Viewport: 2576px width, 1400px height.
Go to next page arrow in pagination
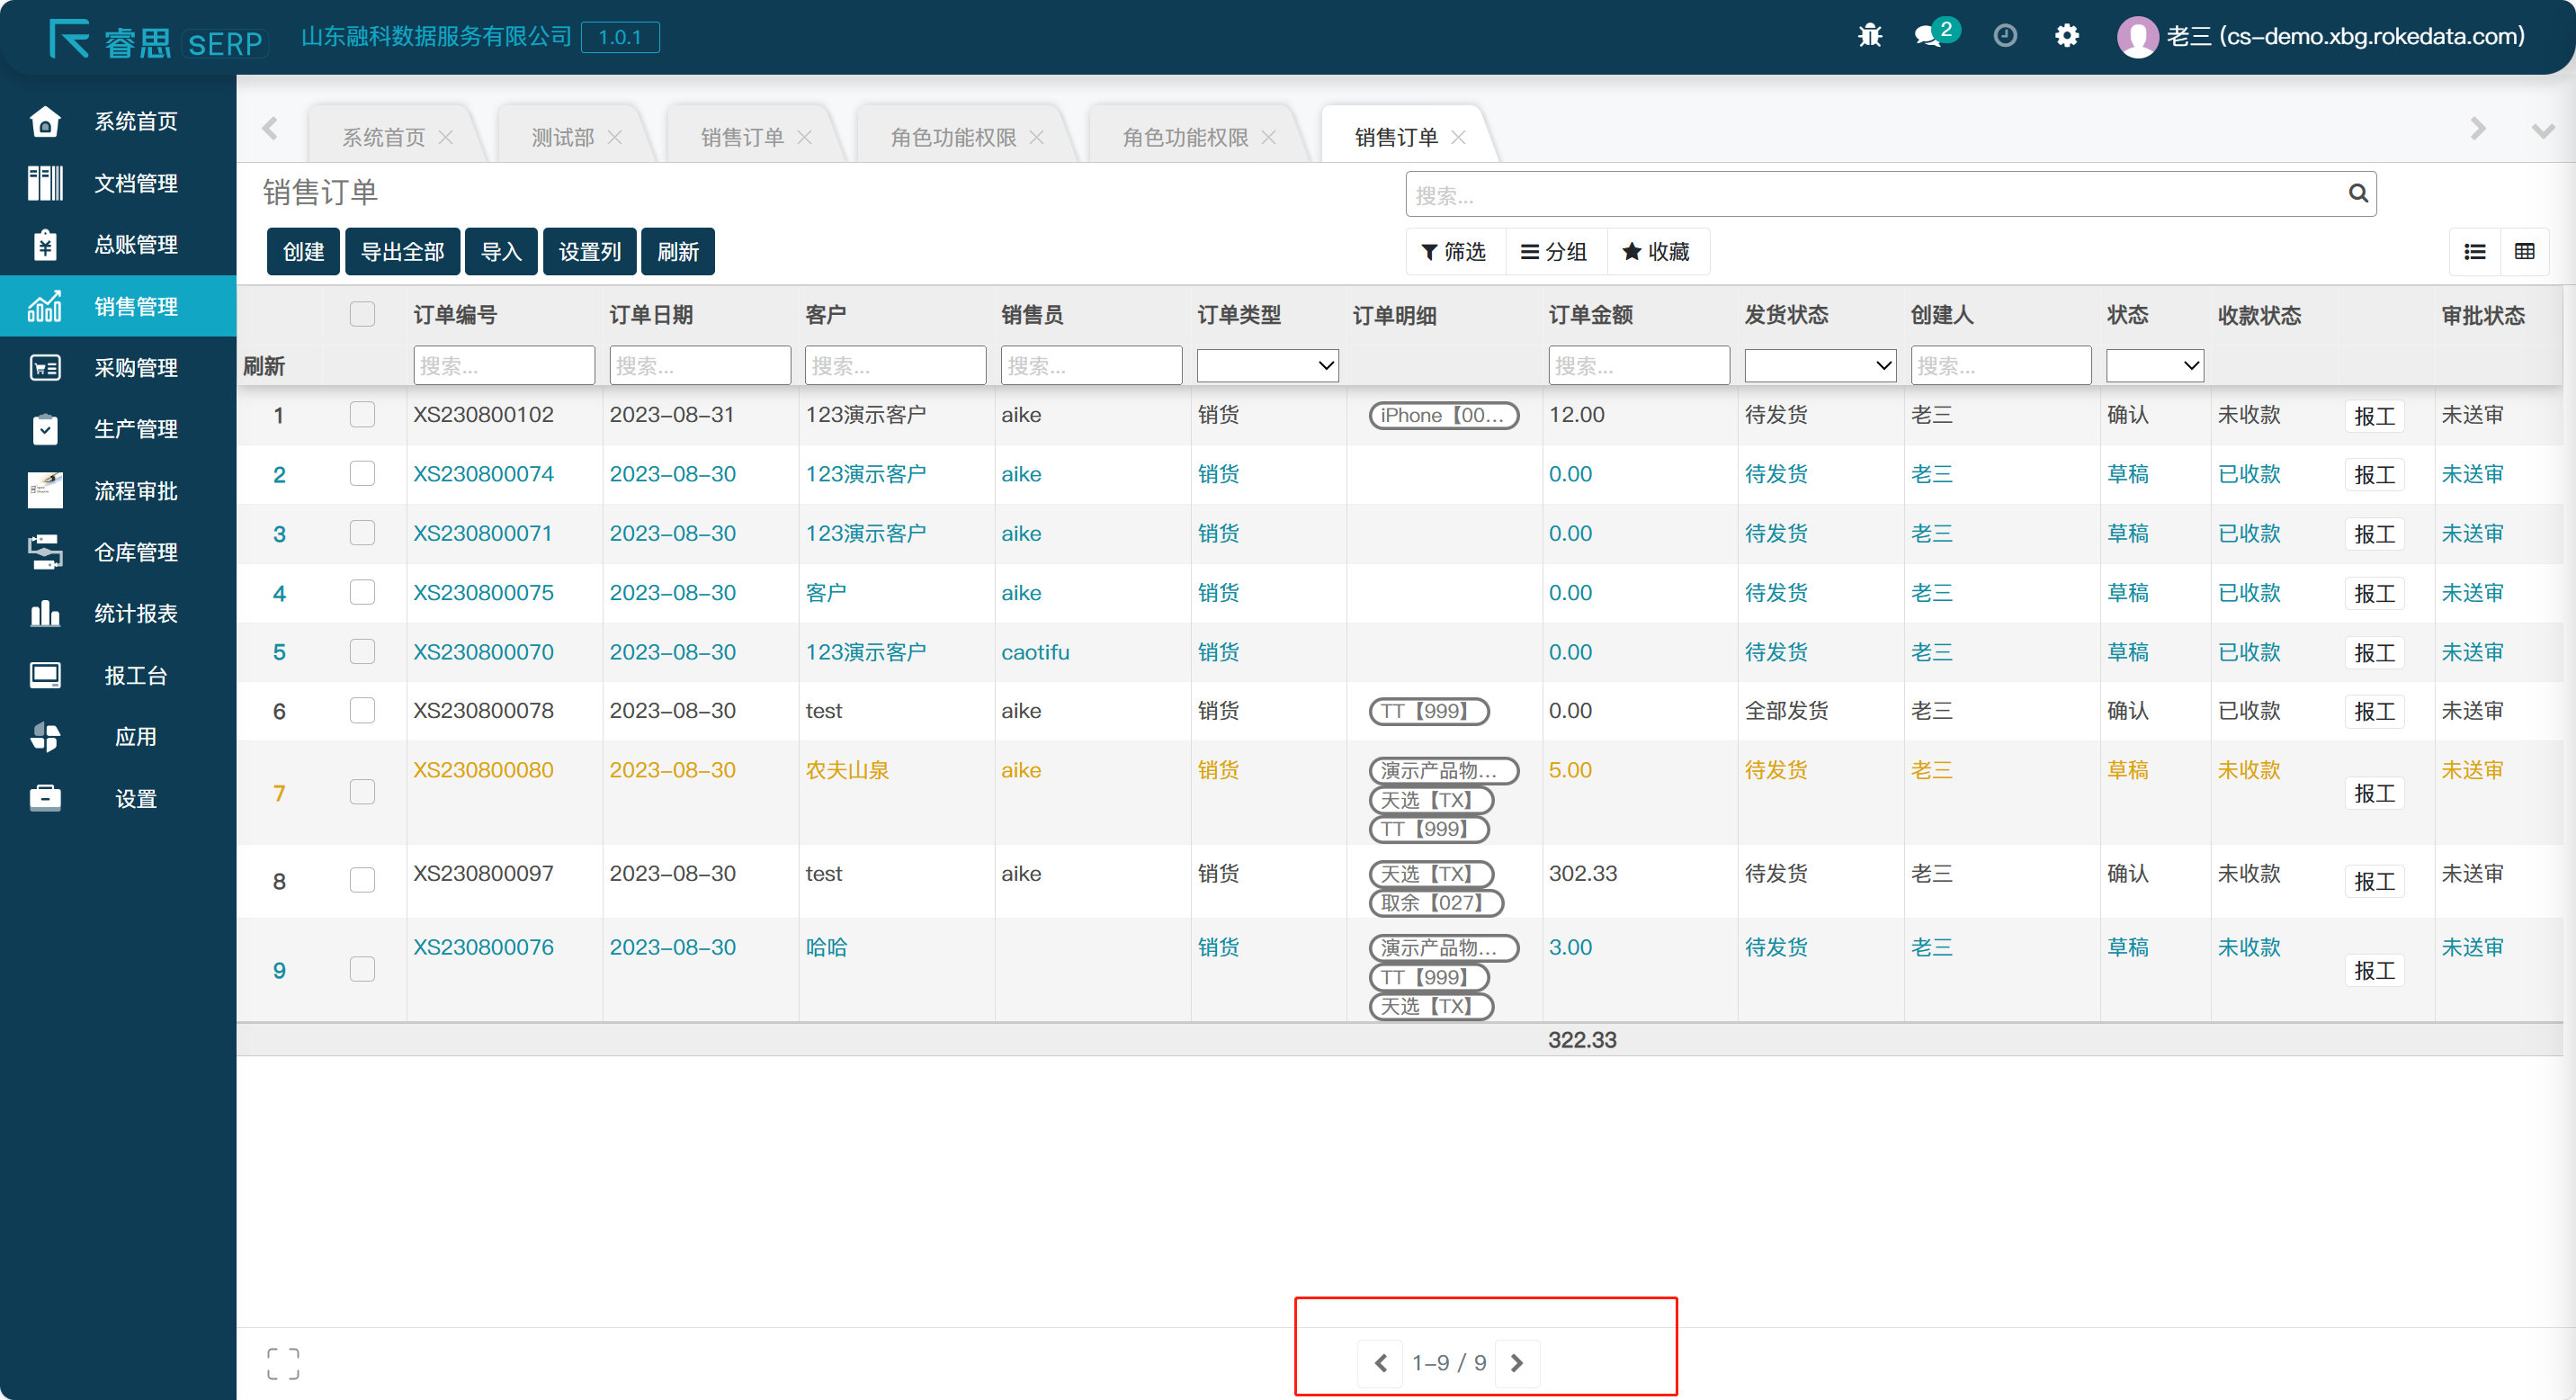click(1516, 1363)
